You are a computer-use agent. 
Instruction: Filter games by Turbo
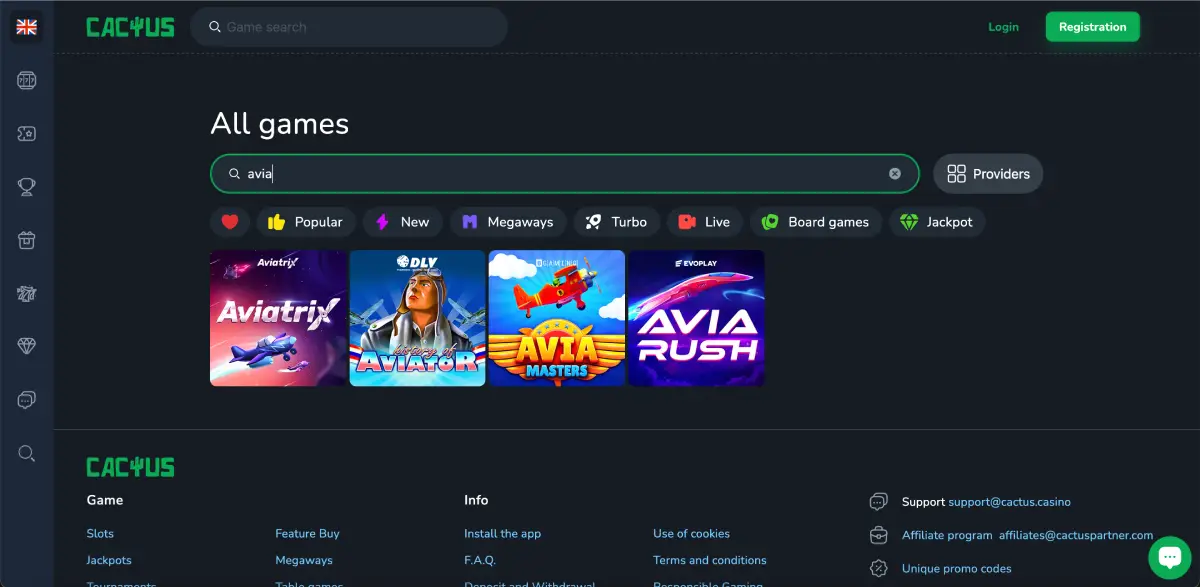click(x=617, y=222)
